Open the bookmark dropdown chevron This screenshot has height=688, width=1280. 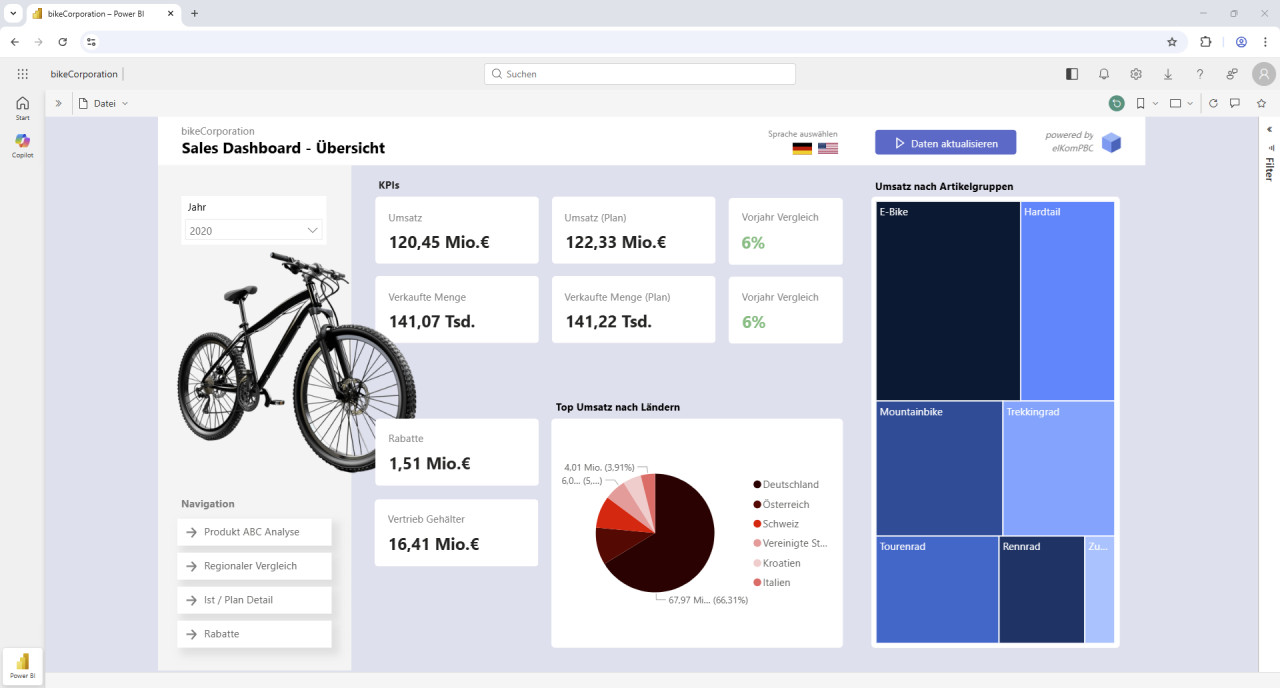pyautogui.click(x=1155, y=103)
